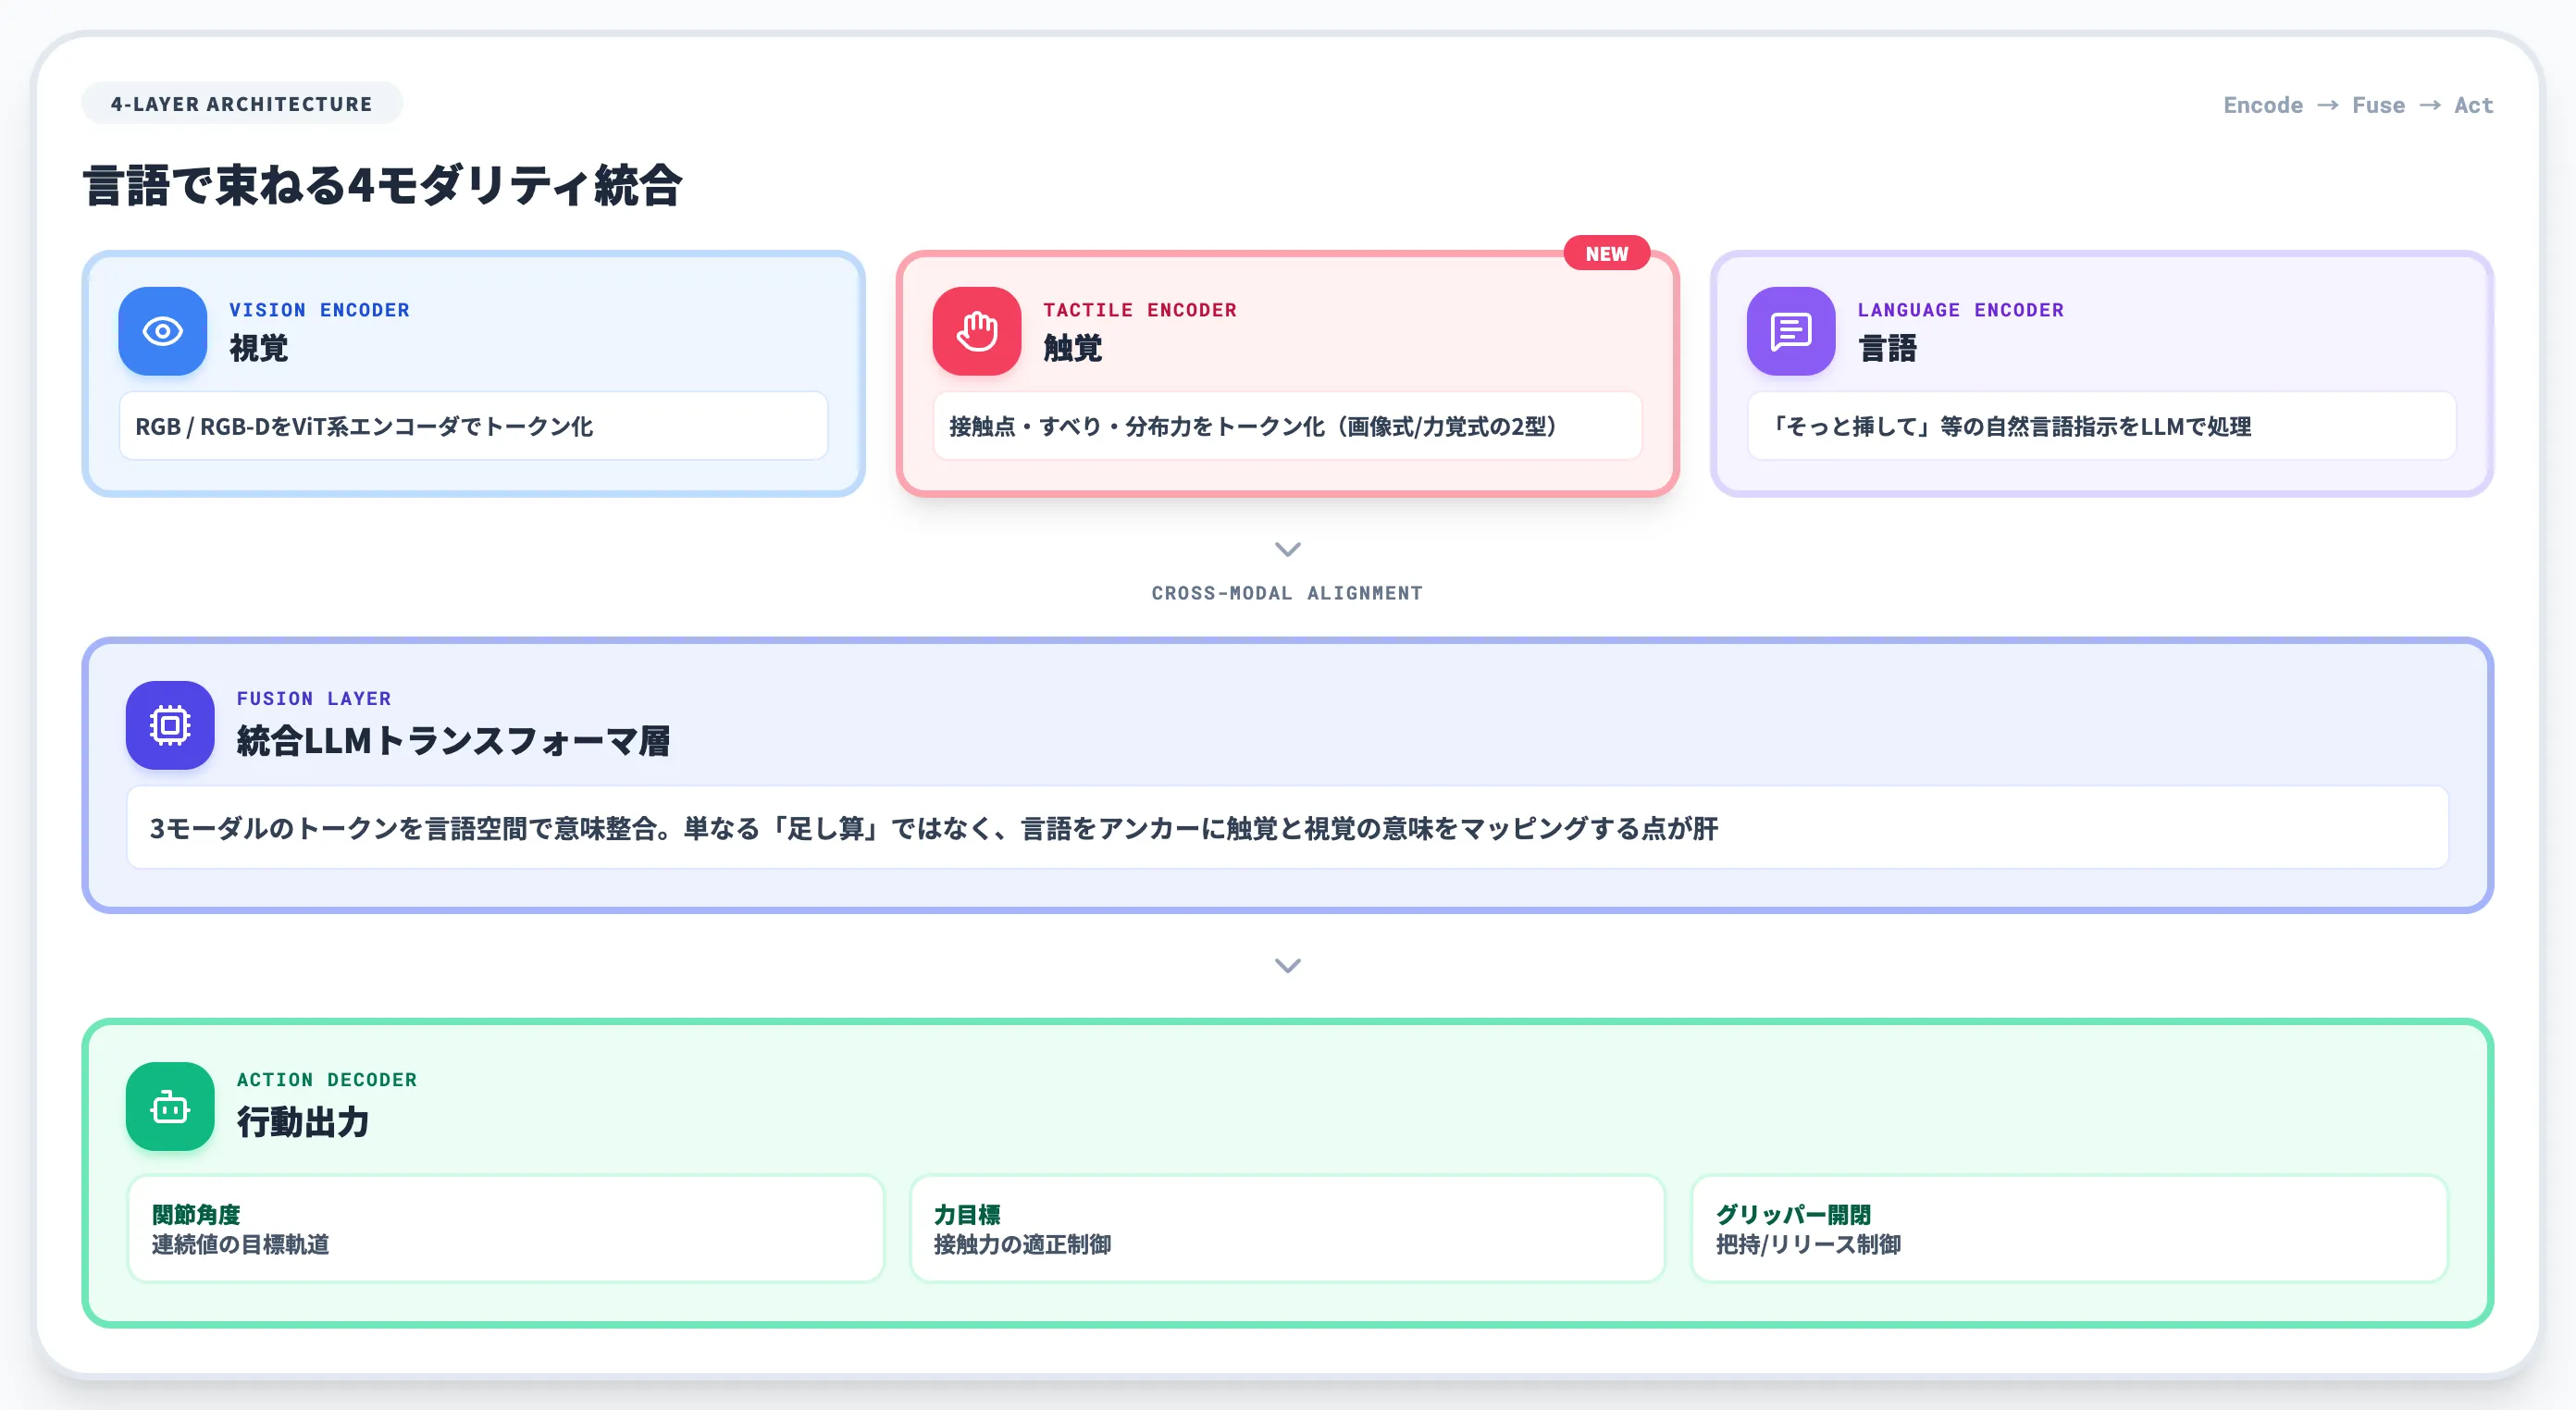Image resolution: width=2576 pixels, height=1410 pixels.
Task: Click the chevron above Cross-Modal Alignment
Action: (x=1288, y=549)
